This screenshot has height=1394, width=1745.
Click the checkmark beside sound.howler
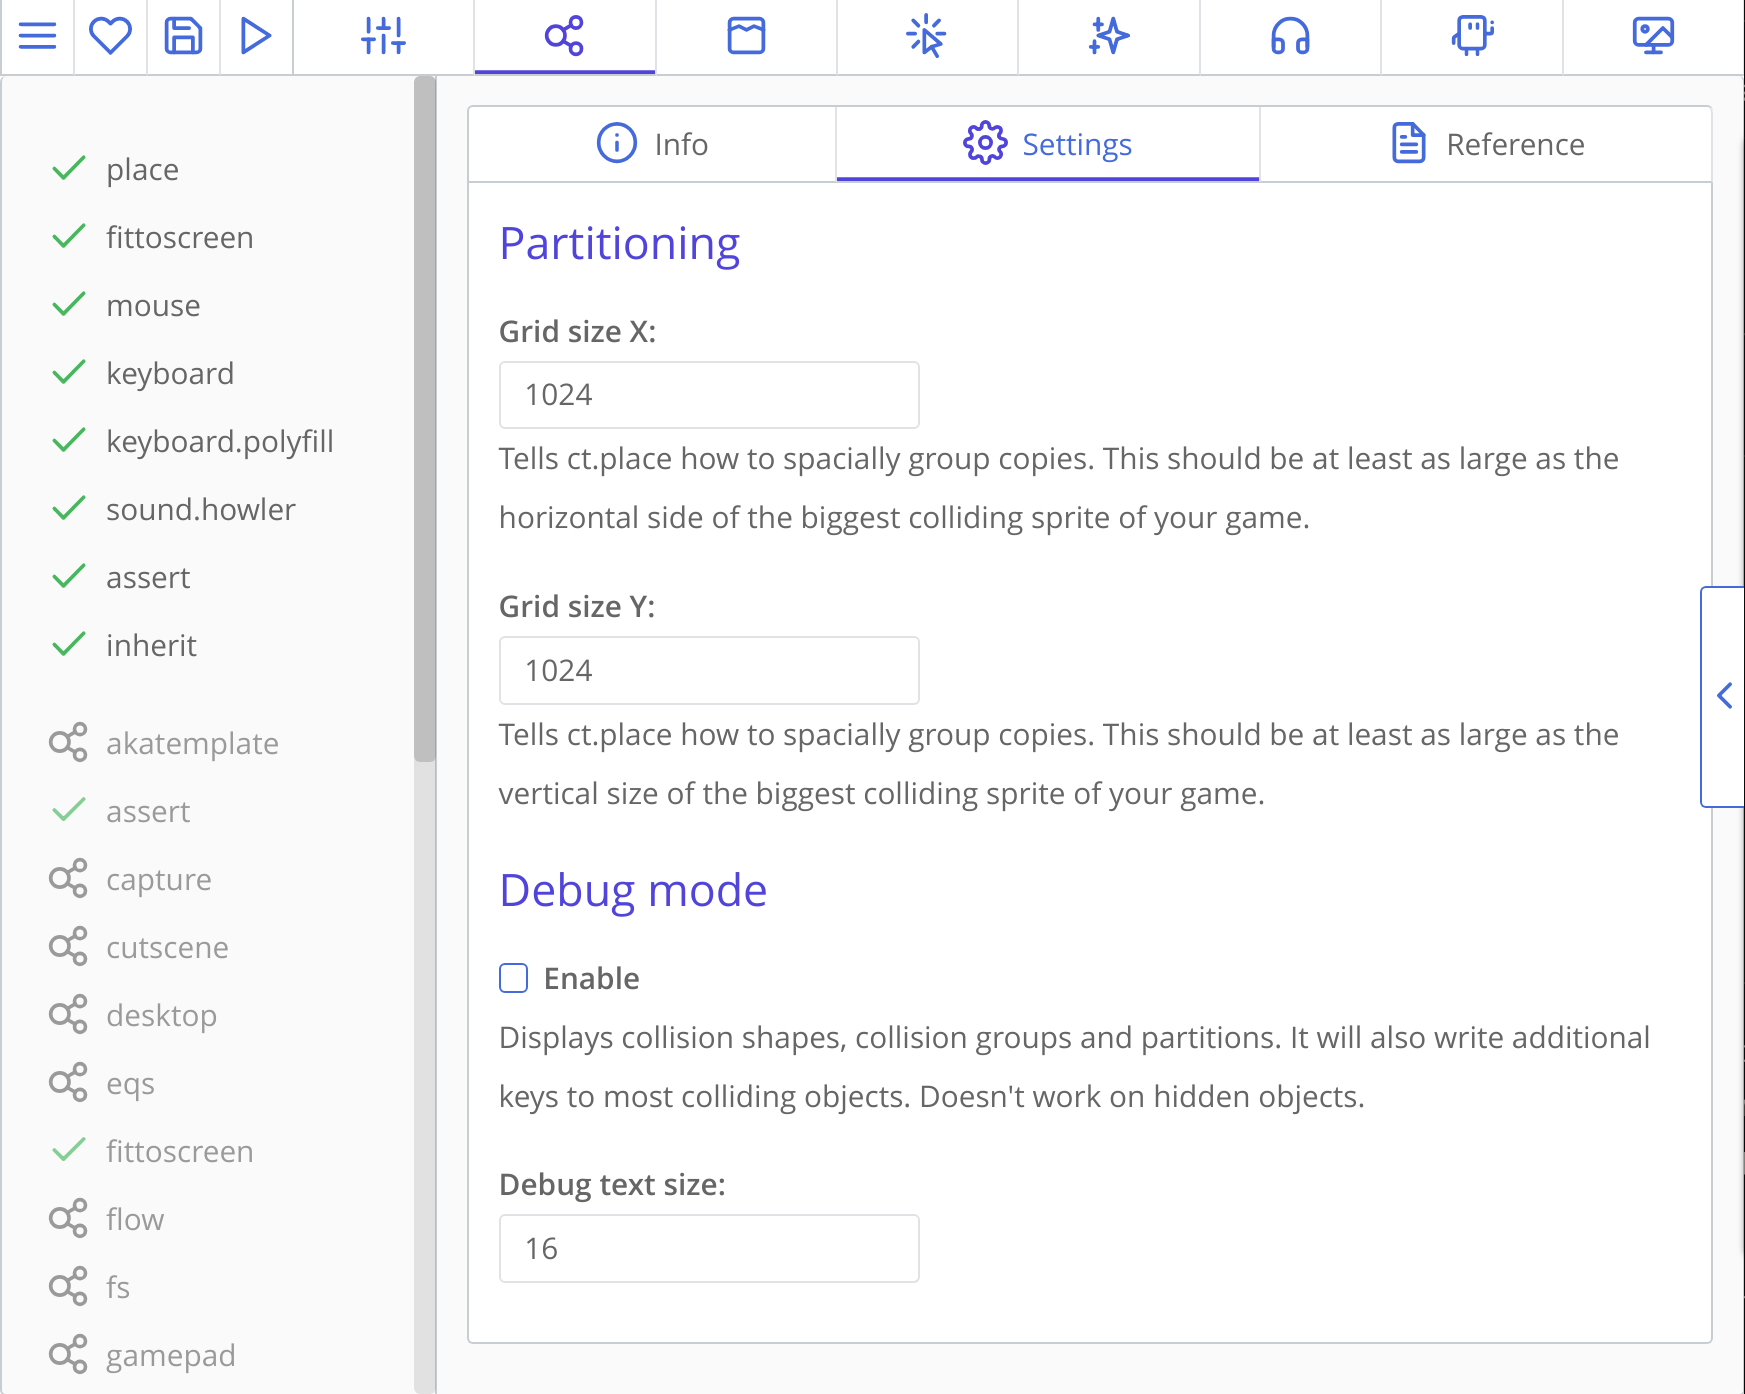point(68,508)
